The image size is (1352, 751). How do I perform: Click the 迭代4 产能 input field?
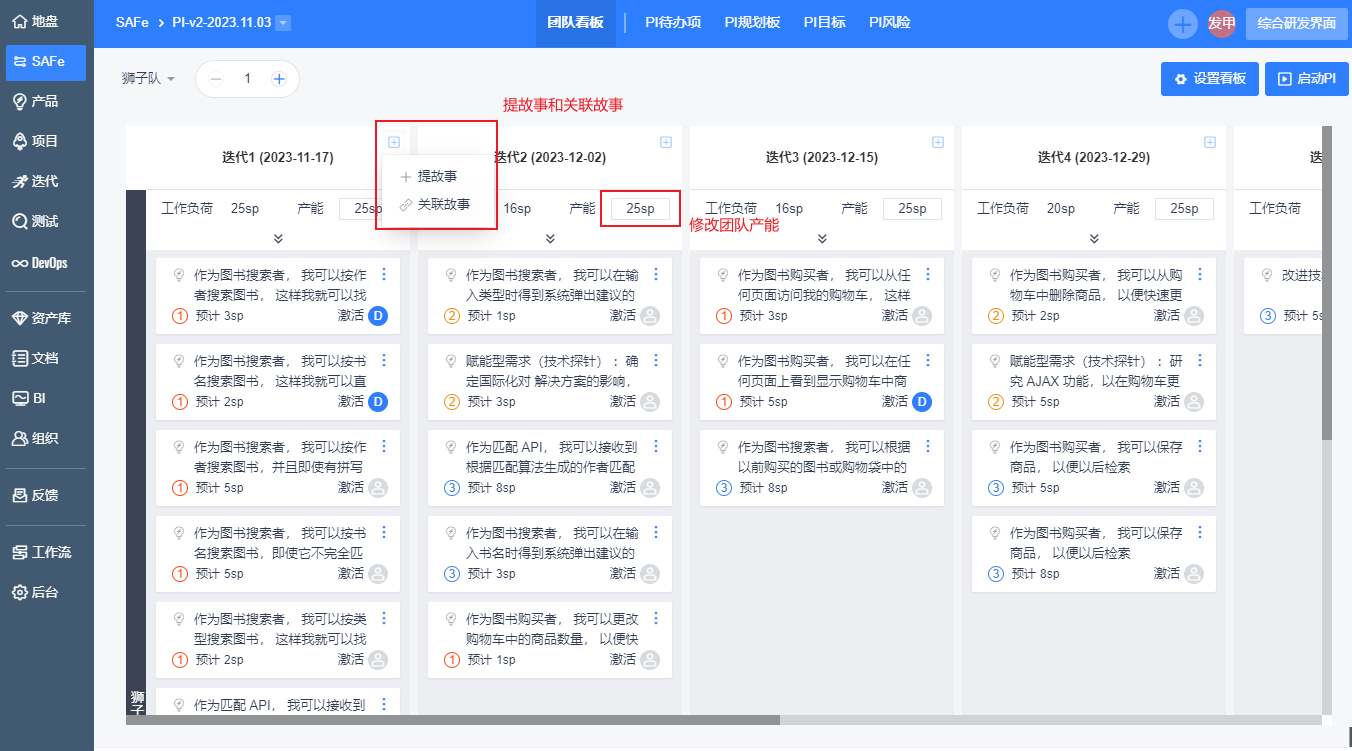click(1184, 209)
